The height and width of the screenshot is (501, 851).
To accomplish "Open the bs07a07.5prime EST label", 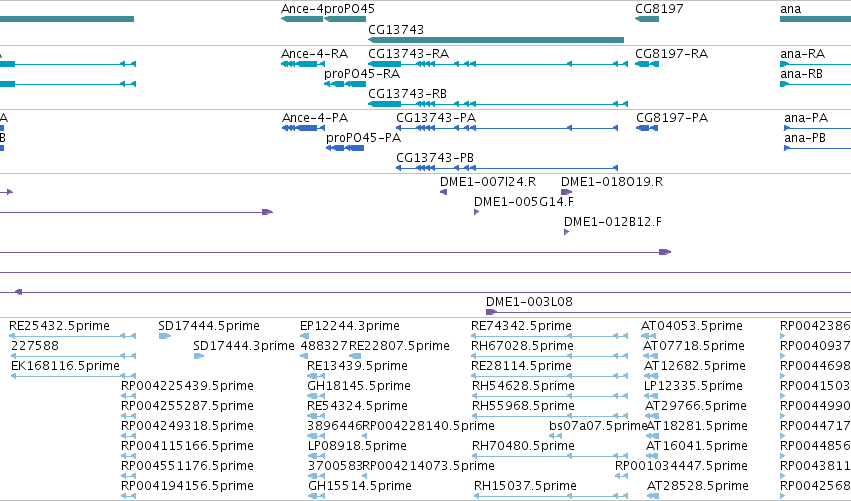I will click(598, 426).
